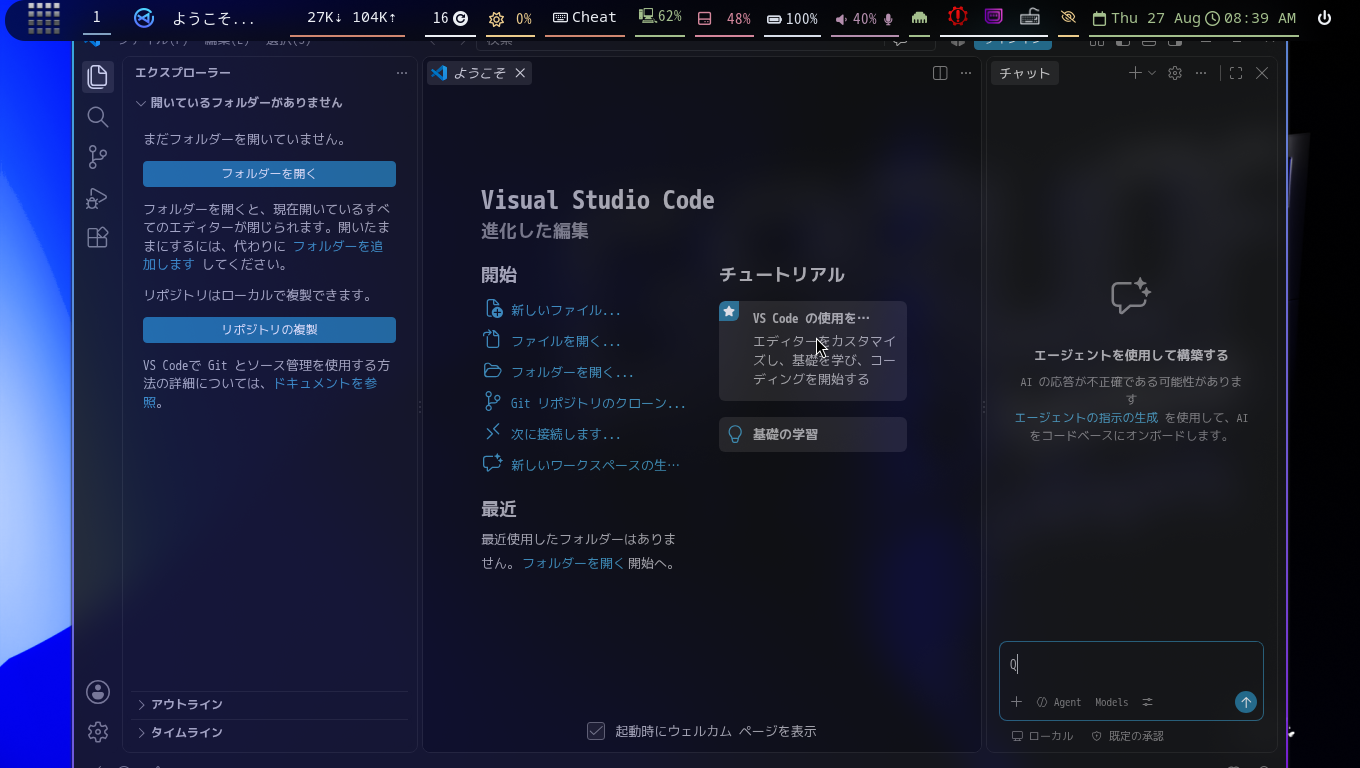Open the Explorer panel's more actions menu
This screenshot has height=768, width=1360.
point(402,73)
